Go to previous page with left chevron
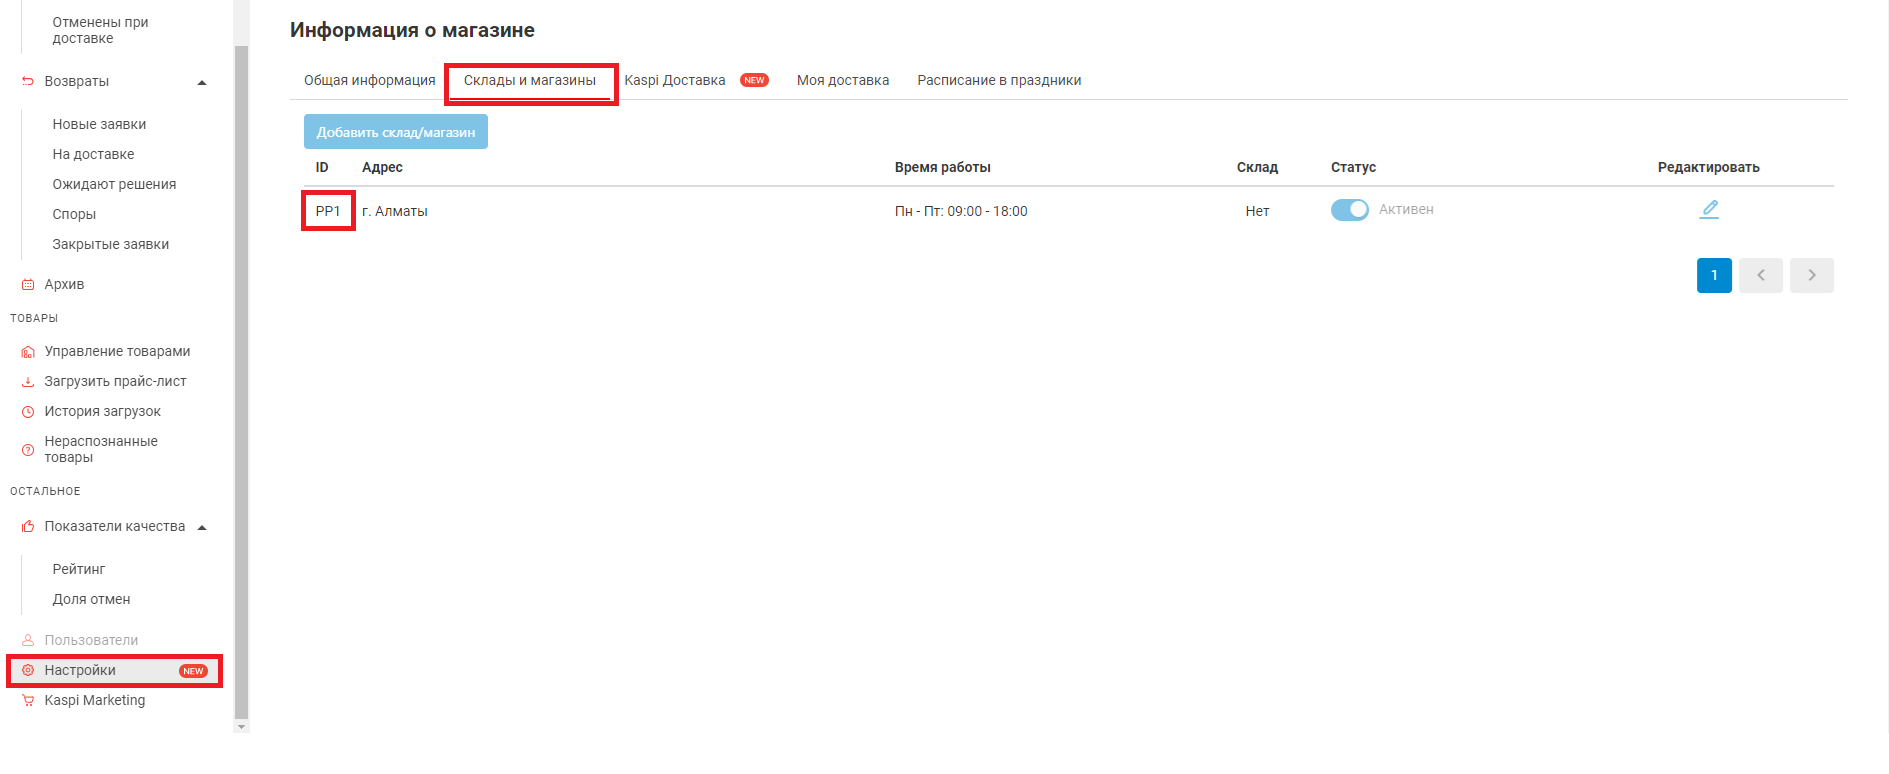Image resolution: width=1889 pixels, height=774 pixels. tap(1760, 275)
